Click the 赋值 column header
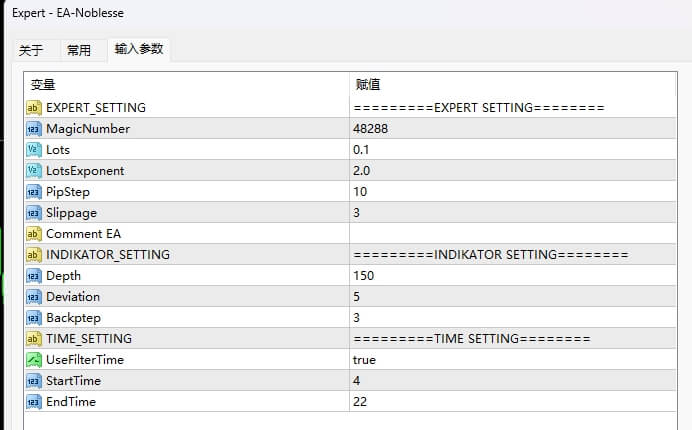Viewport: 692px width, 430px height. [368, 85]
